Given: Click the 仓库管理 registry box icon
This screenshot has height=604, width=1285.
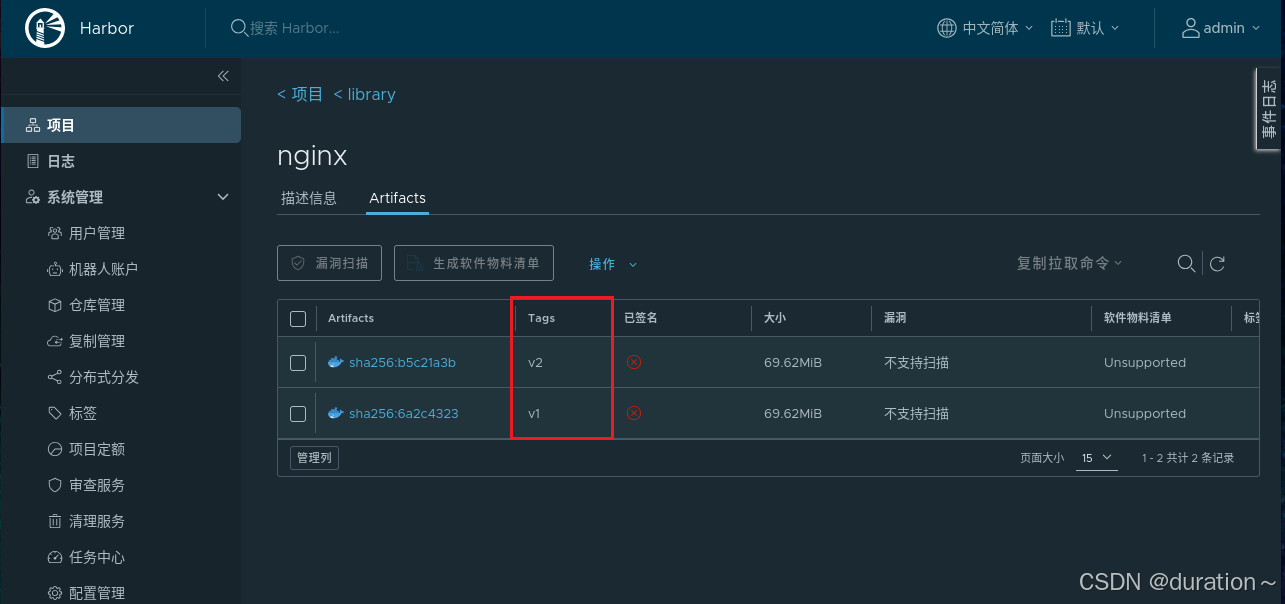Looking at the screenshot, I should coord(55,305).
